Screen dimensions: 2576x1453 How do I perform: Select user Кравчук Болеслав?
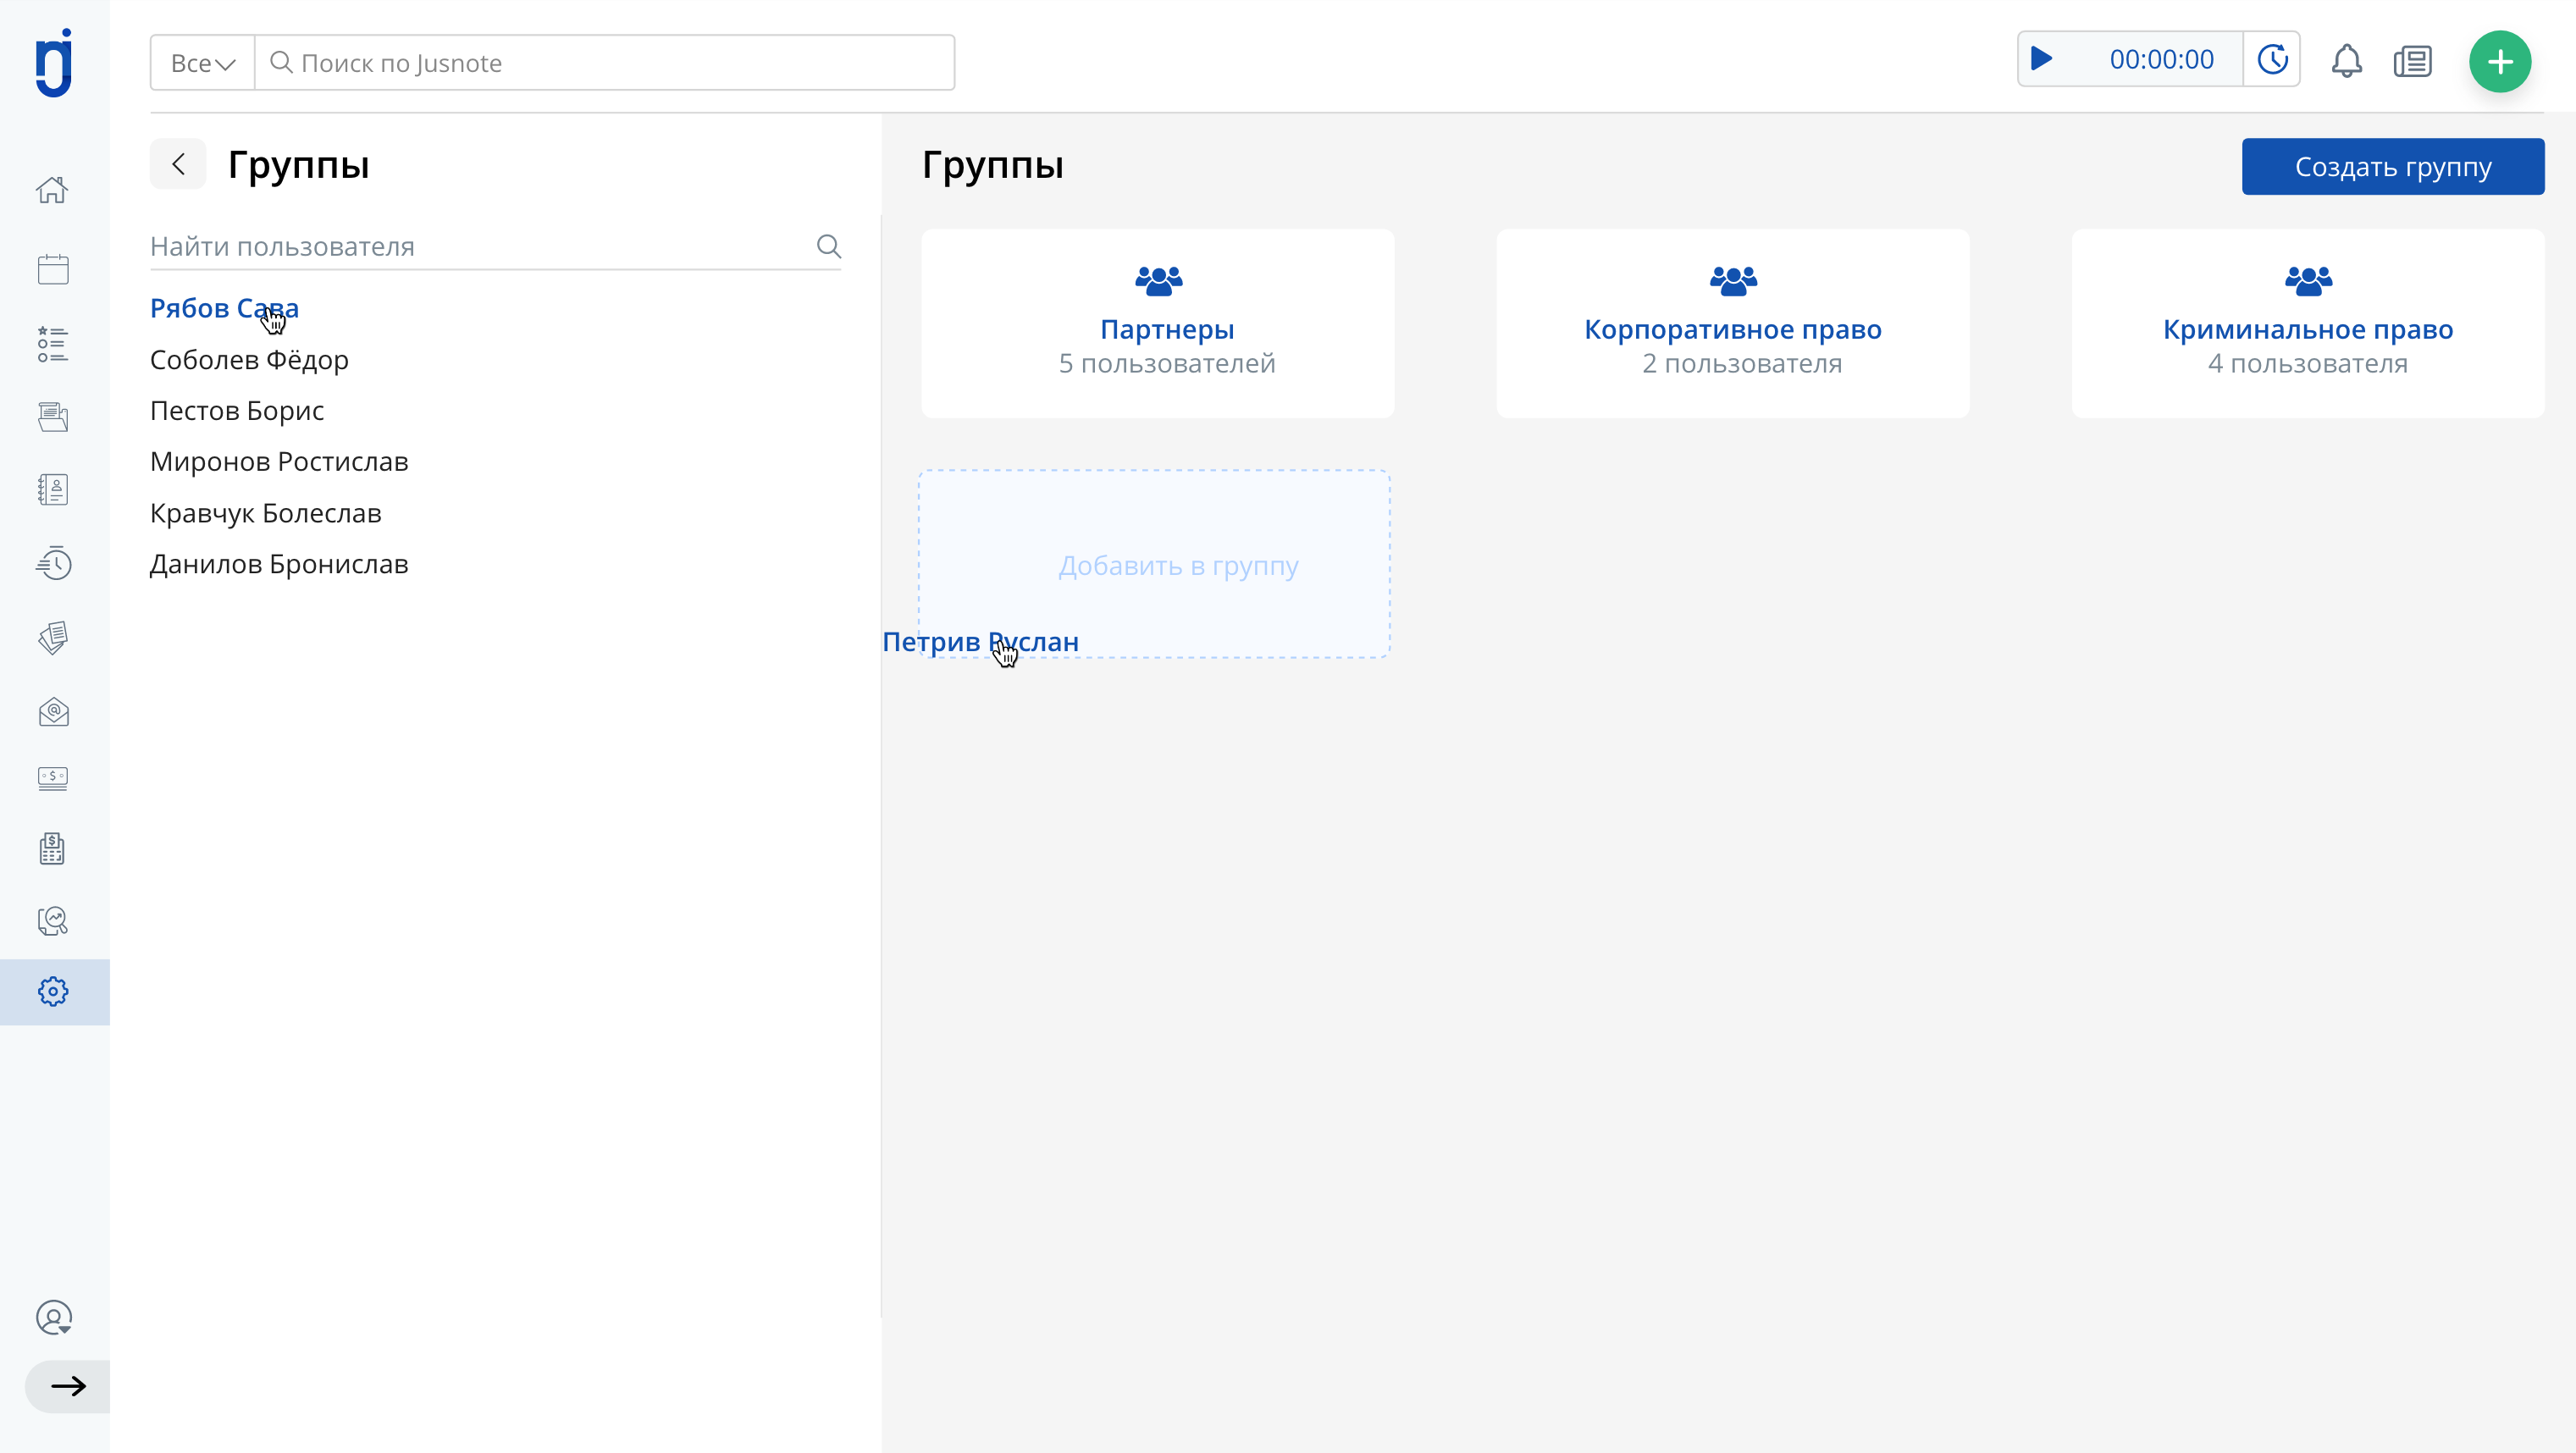pos(266,513)
